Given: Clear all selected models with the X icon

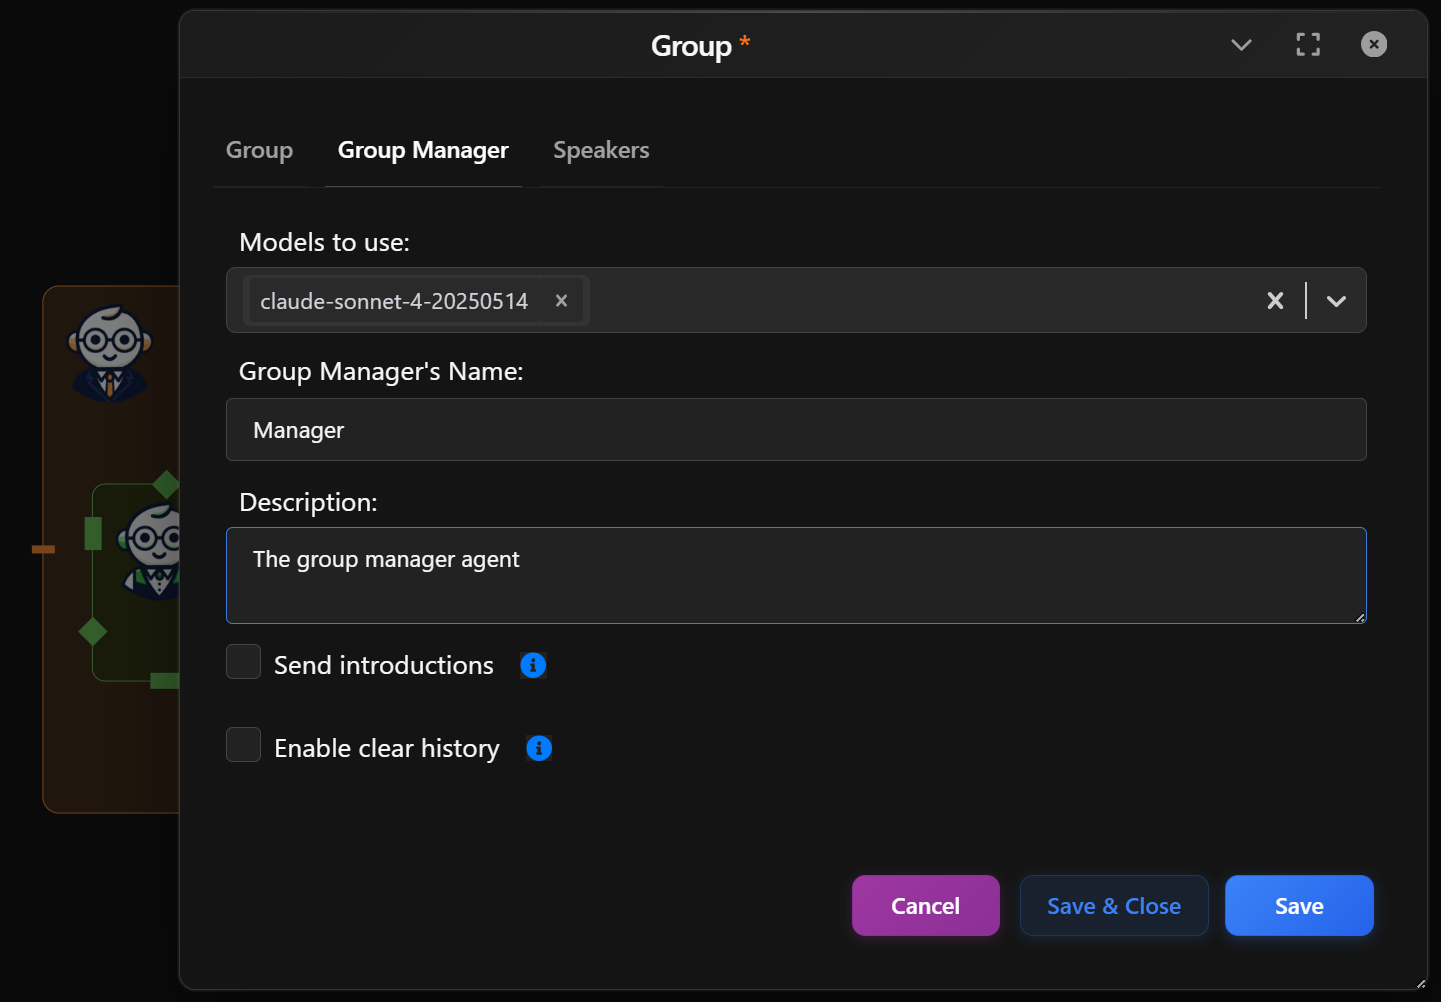Looking at the screenshot, I should click(x=1275, y=300).
